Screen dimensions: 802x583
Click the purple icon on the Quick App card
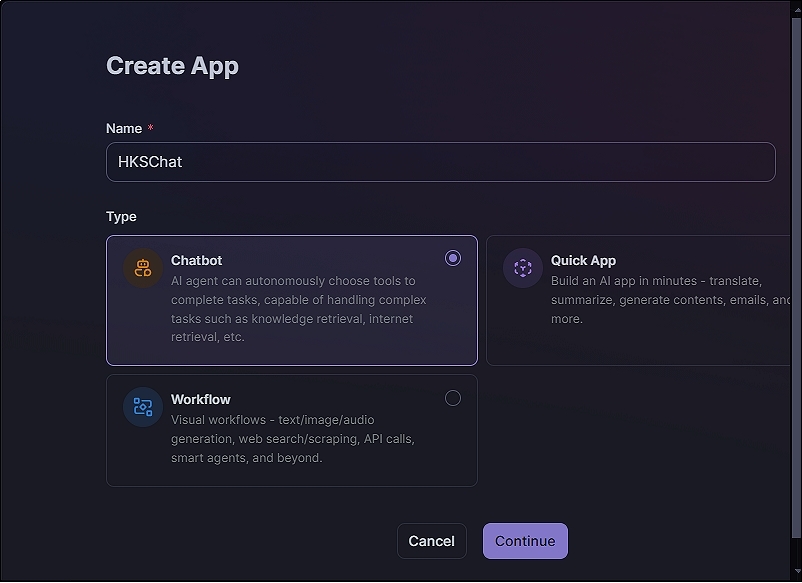pyautogui.click(x=522, y=267)
